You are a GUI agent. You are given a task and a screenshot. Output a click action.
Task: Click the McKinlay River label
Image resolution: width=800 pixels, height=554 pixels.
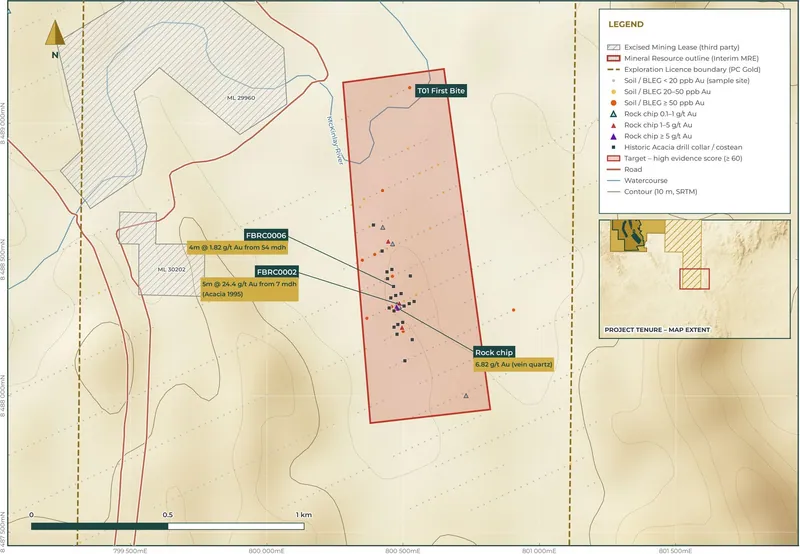coord(335,140)
